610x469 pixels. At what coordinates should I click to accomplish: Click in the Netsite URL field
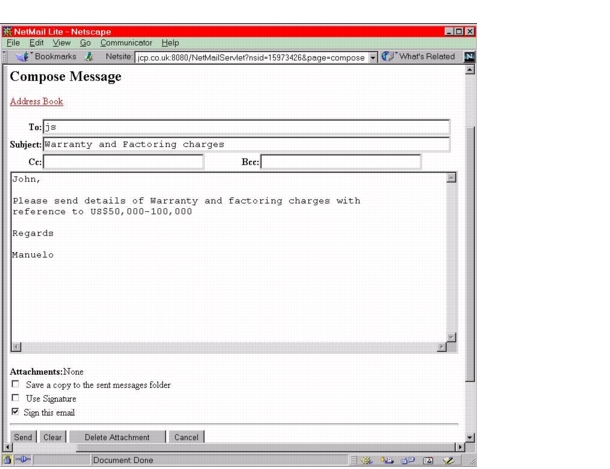[x=251, y=58]
